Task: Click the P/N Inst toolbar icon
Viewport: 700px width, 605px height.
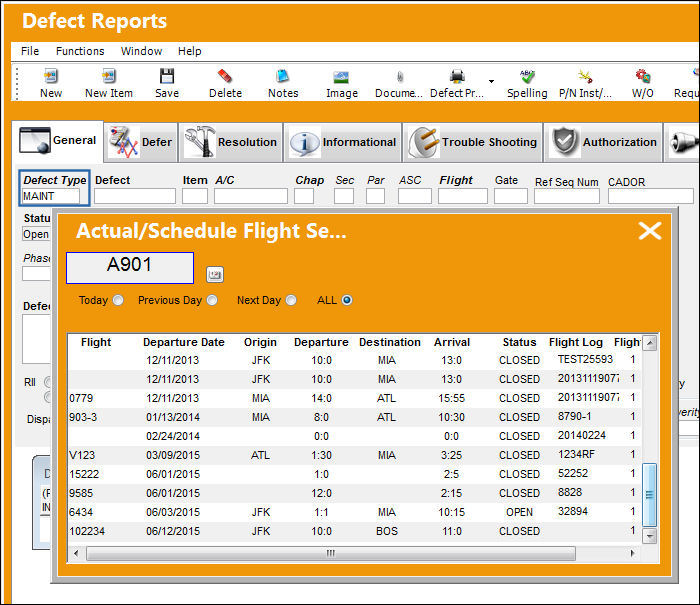Action: point(585,77)
